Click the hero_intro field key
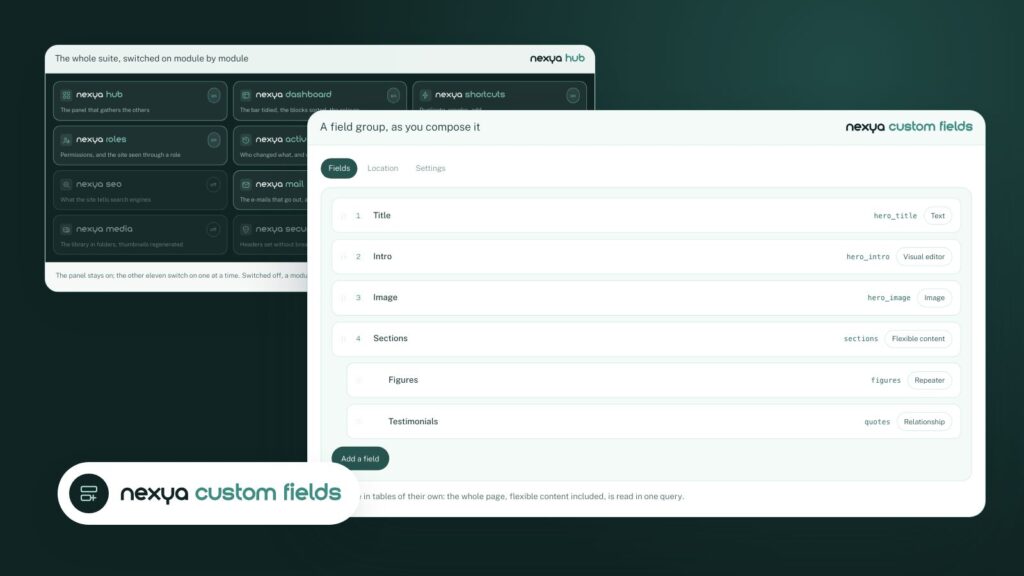Screen dimensions: 1024x576 pos(868,257)
